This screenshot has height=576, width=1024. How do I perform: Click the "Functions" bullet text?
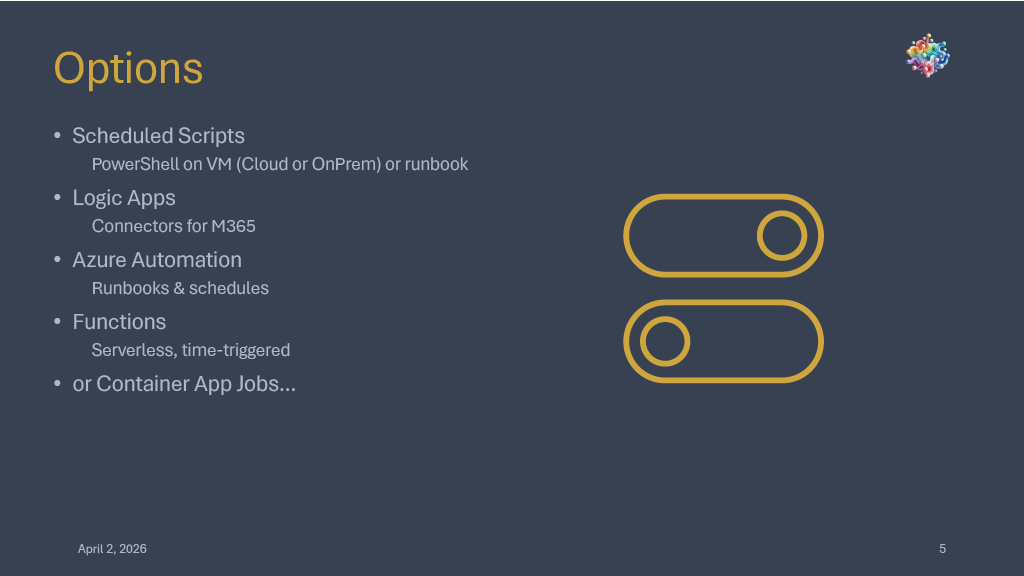pyautogui.click(x=119, y=322)
